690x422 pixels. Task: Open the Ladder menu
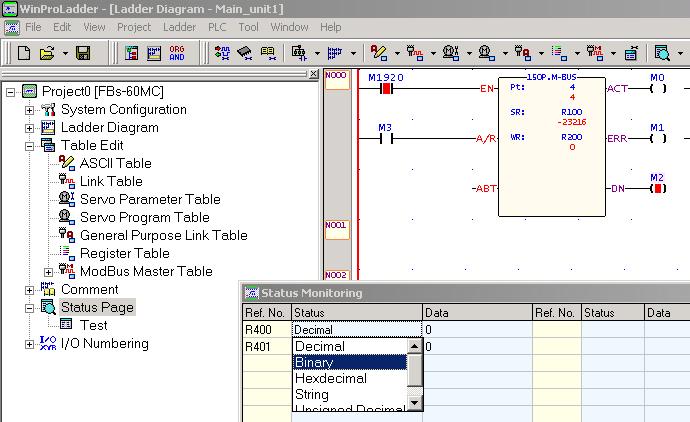[179, 27]
